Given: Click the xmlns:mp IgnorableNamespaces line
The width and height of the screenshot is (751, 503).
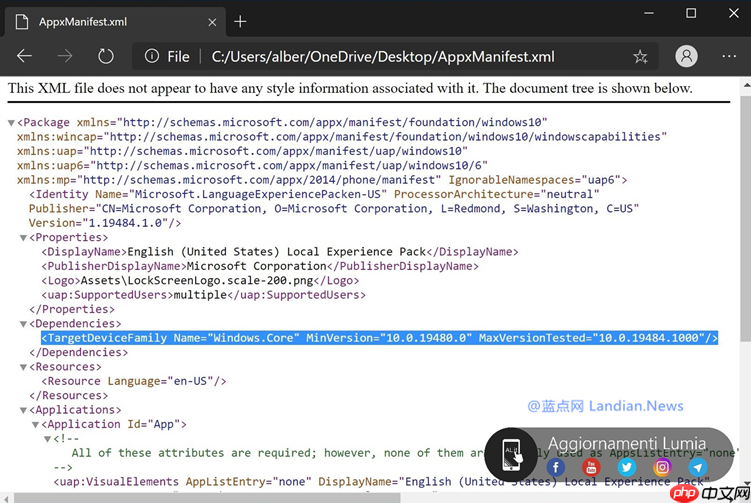Looking at the screenshot, I should (322, 180).
